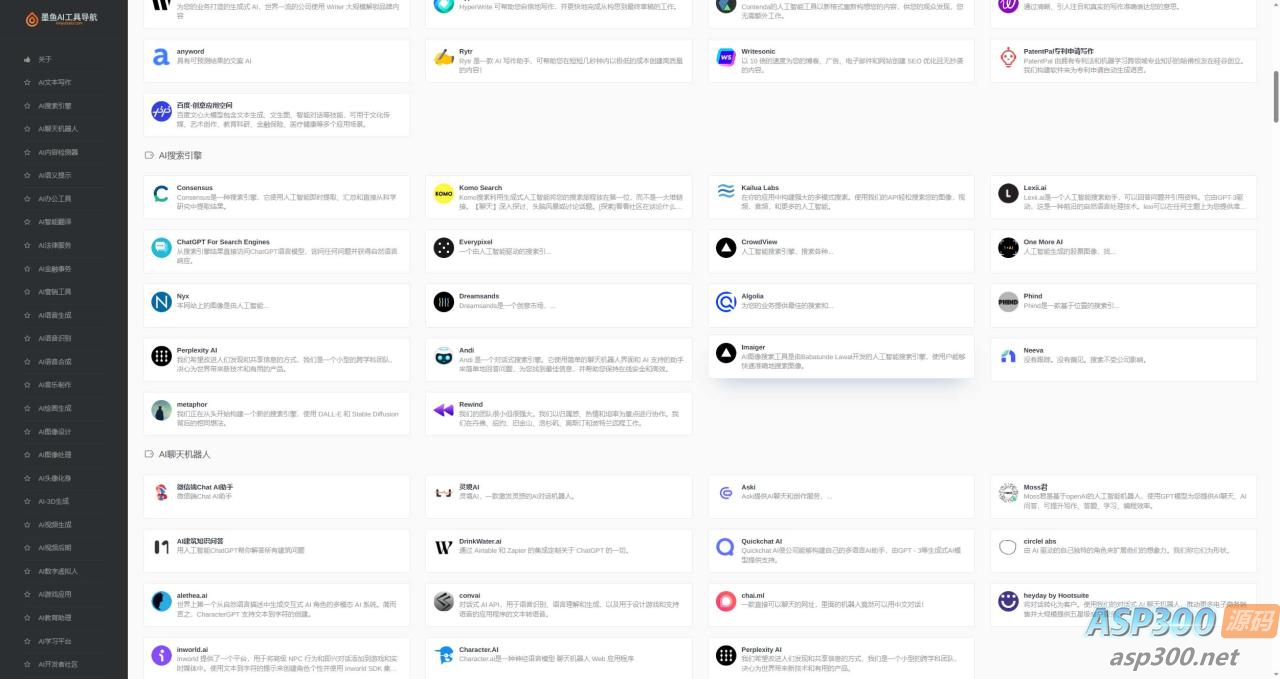Open the Komo Search yellow icon
1280x679 pixels.
444,193
